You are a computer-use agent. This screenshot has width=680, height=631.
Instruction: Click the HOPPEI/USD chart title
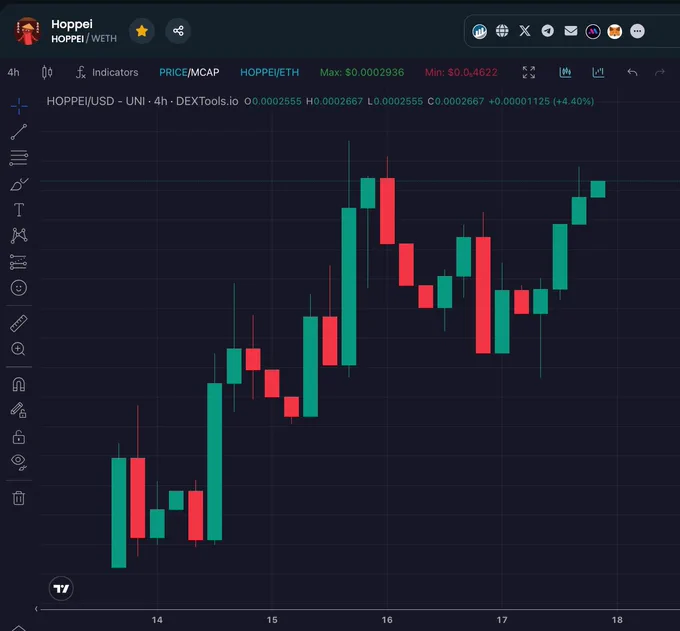click(142, 101)
